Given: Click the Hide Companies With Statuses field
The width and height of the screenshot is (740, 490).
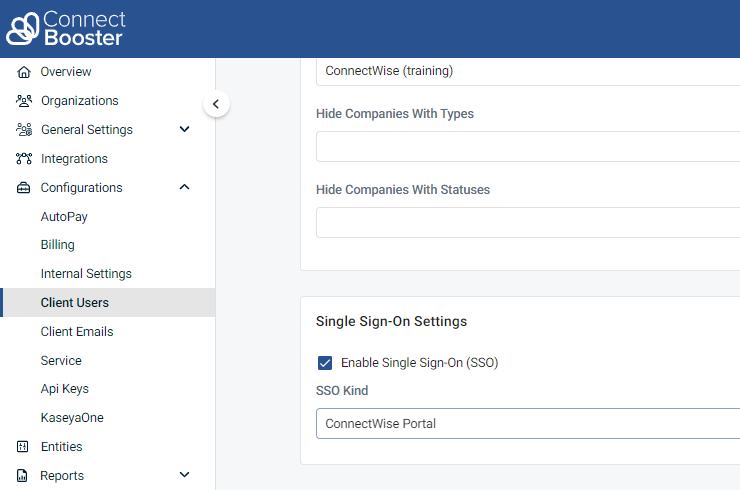Looking at the screenshot, I should pyautogui.click(x=527, y=223).
